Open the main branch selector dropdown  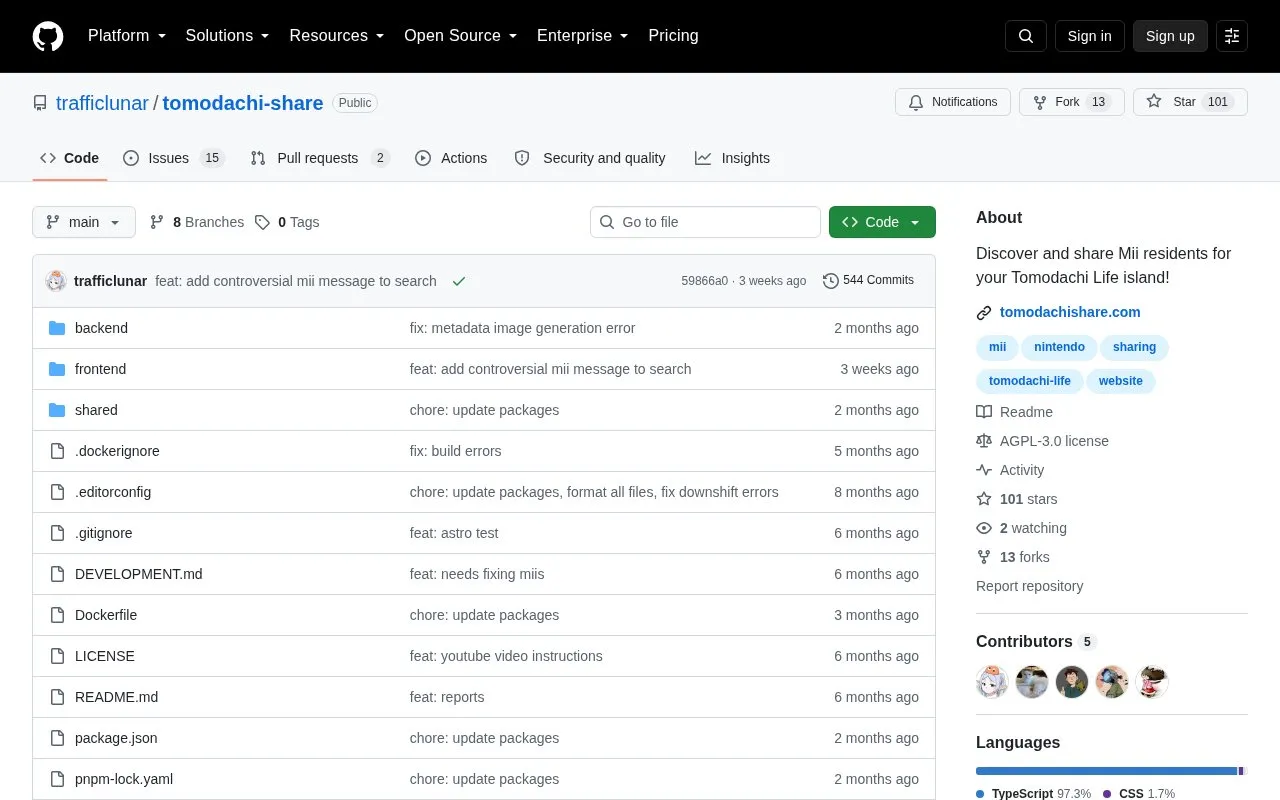[84, 222]
